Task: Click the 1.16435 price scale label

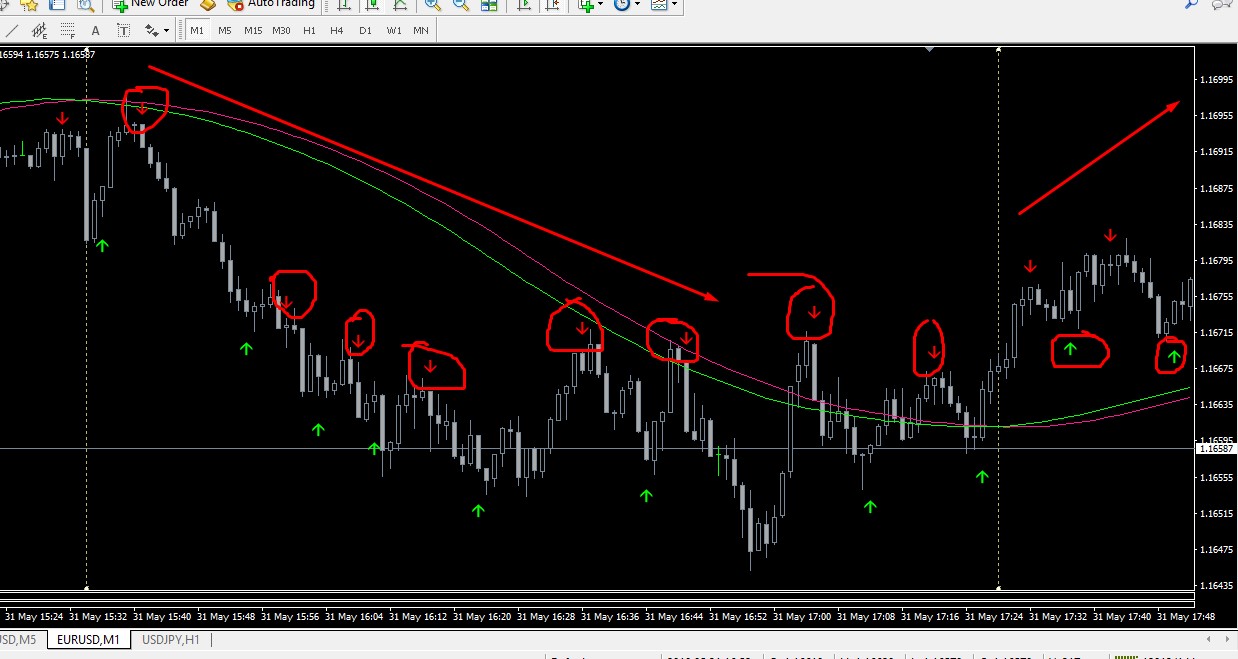Action: pyautogui.click(x=1216, y=585)
